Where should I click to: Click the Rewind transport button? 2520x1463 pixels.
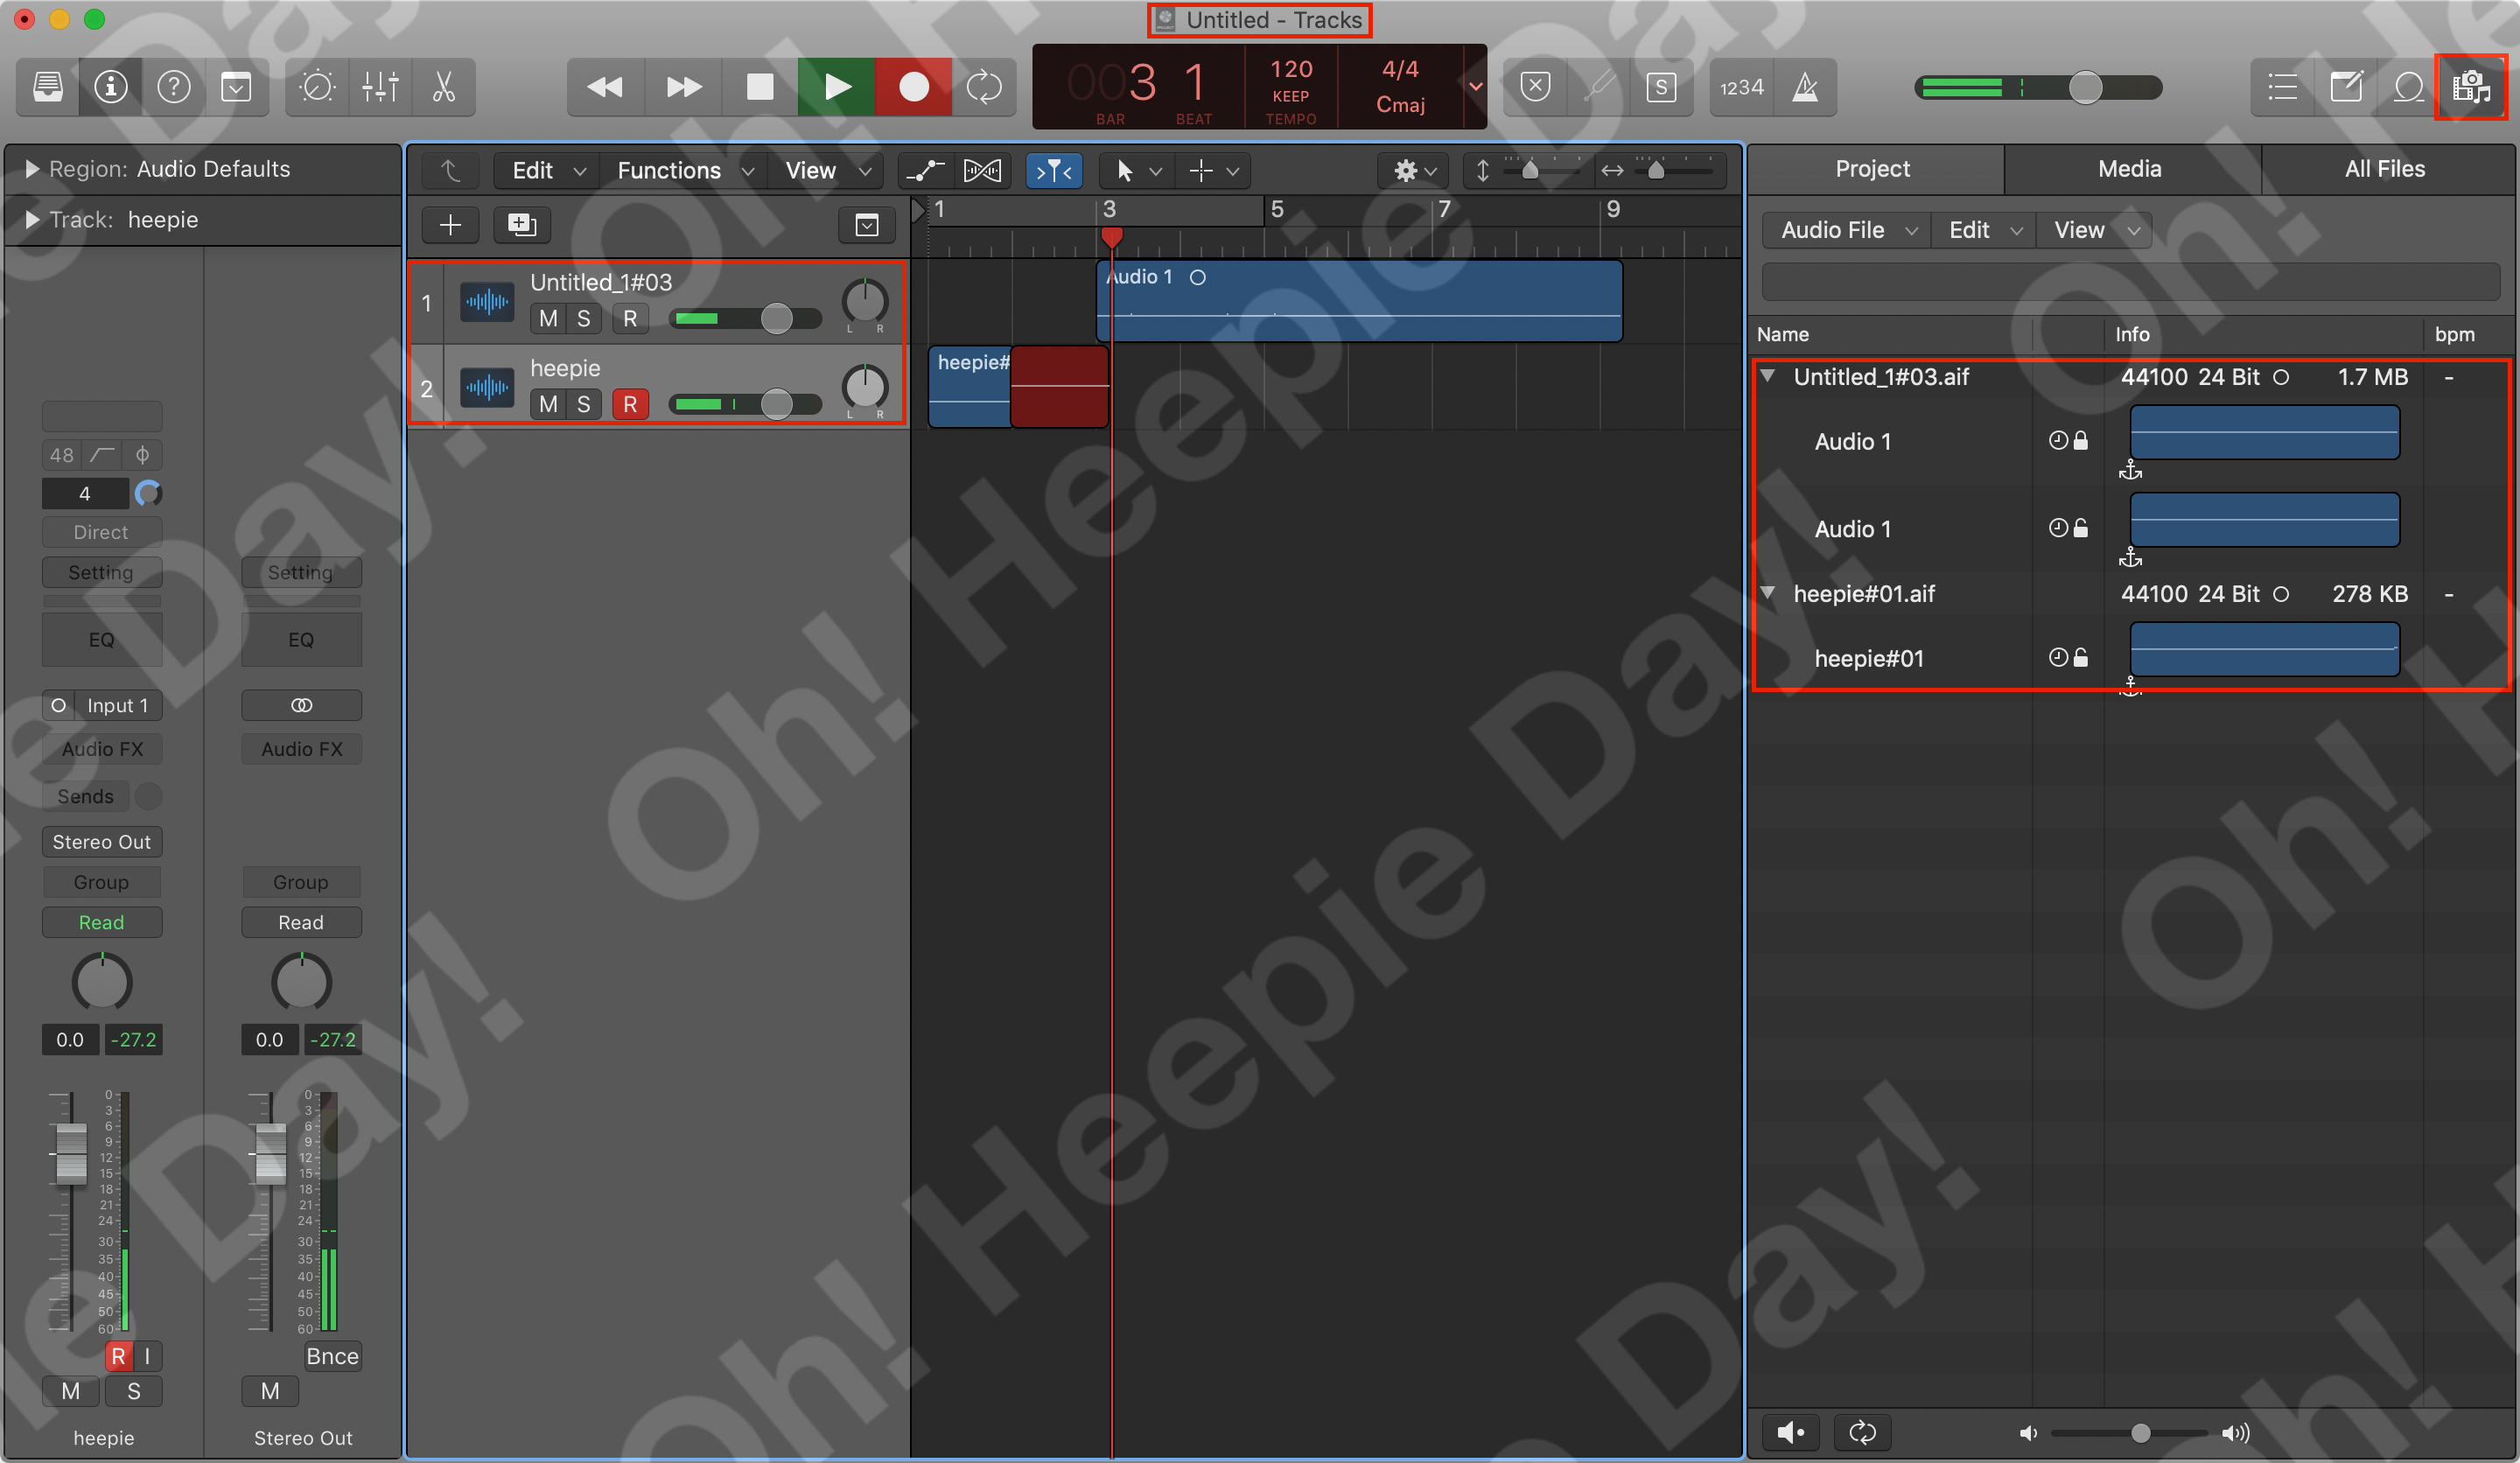pyautogui.click(x=605, y=88)
